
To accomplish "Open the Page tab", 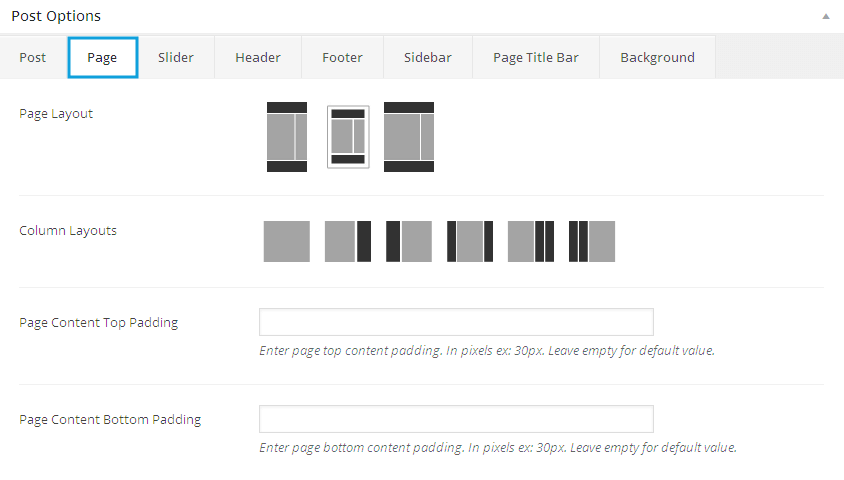I will tap(102, 57).
